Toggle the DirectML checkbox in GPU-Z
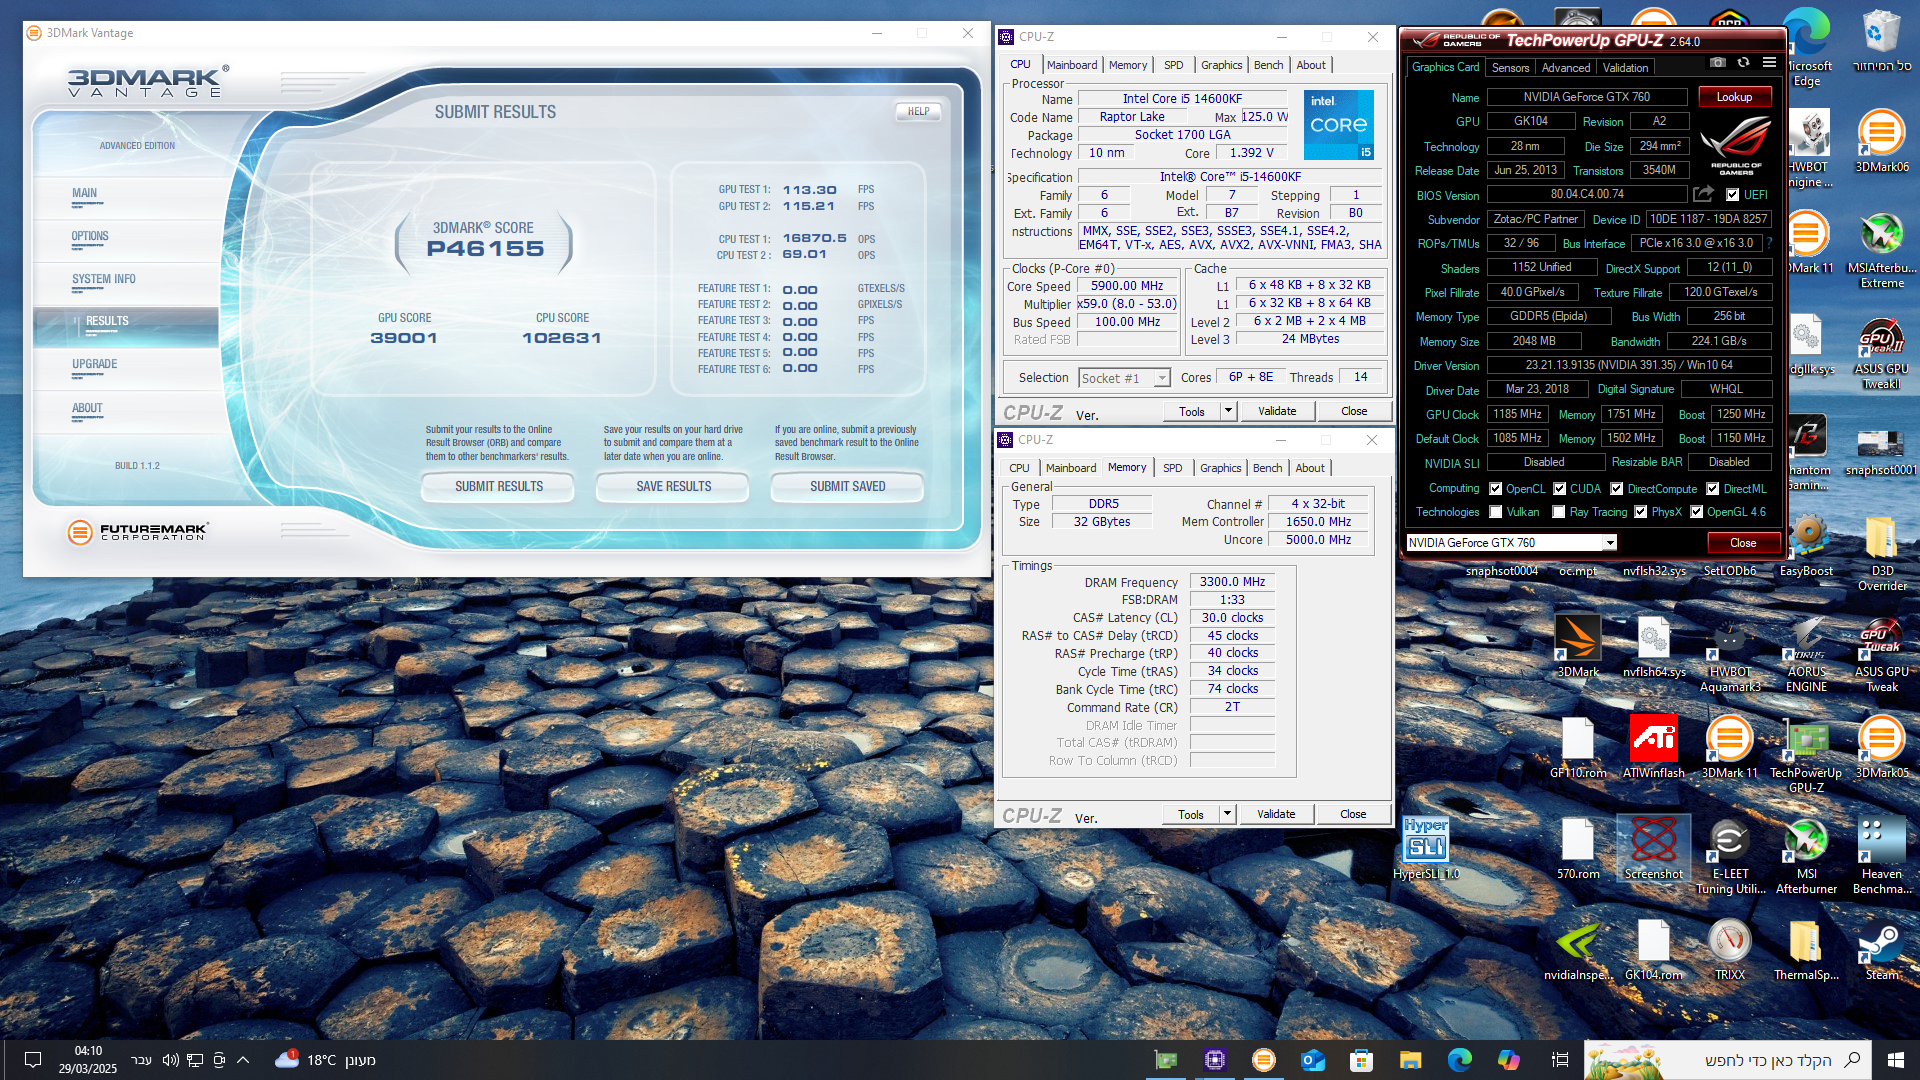 tap(1713, 489)
